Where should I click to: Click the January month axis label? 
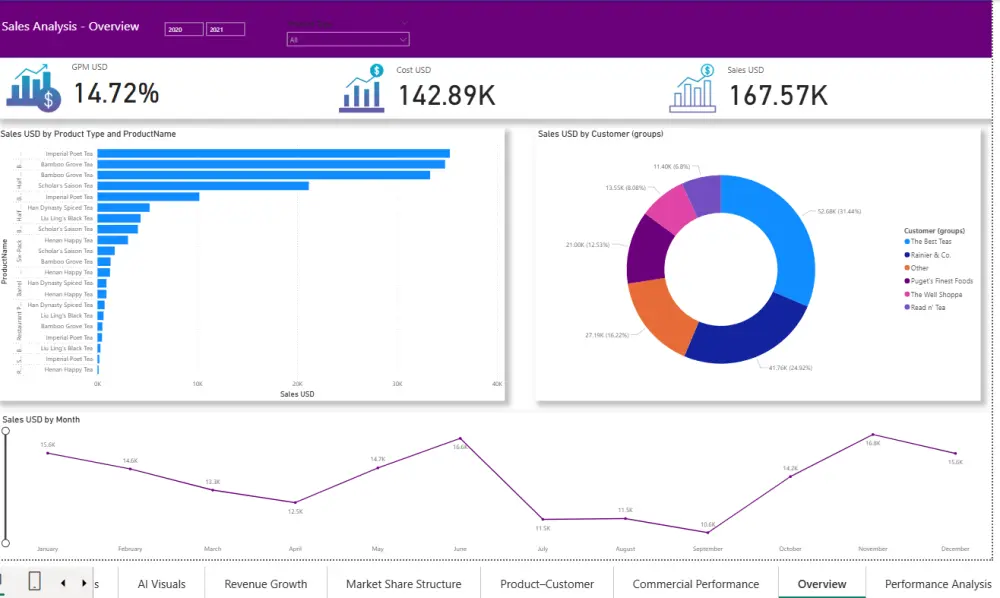[47, 549]
